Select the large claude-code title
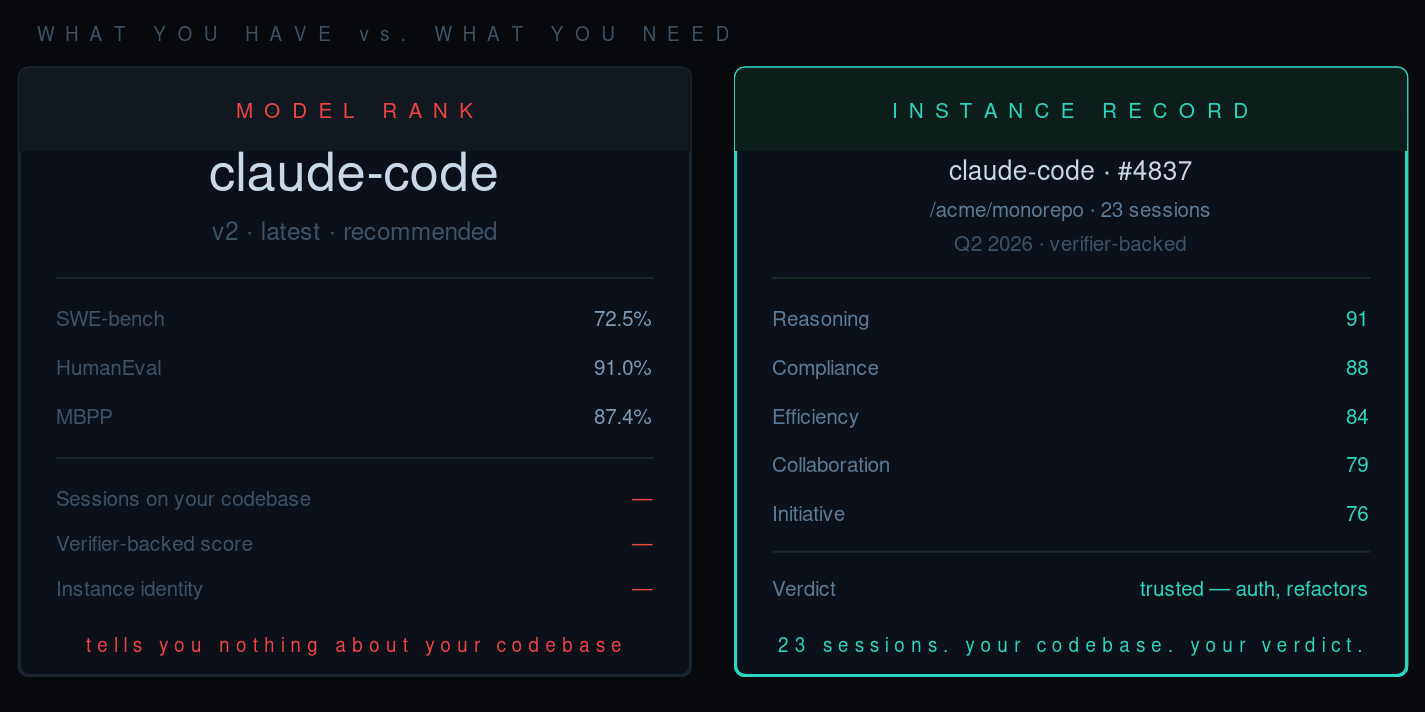Image resolution: width=1425 pixels, height=712 pixels. pyautogui.click(x=354, y=174)
